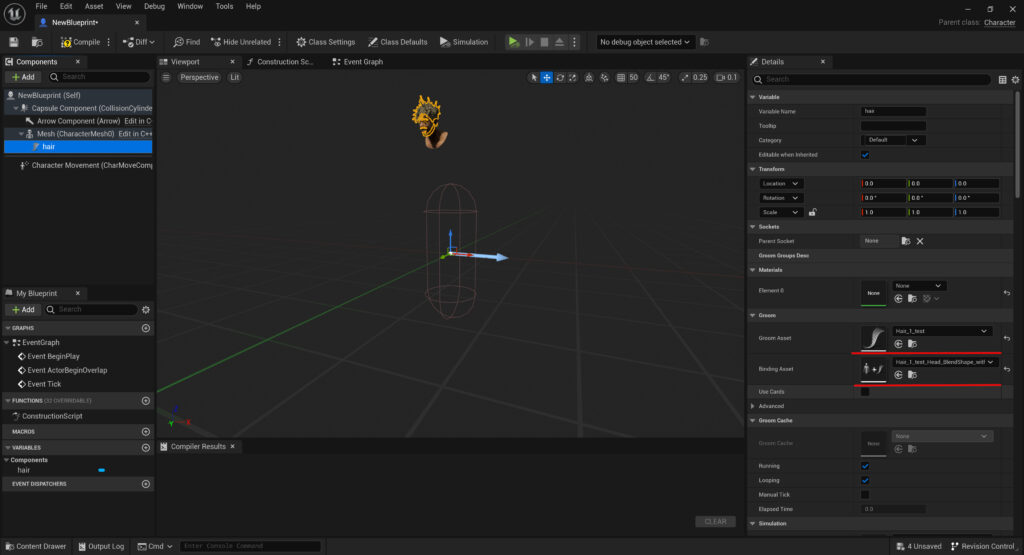Enable the Use Cards checkbox
Viewport: 1024px width, 555px height.
(x=865, y=392)
